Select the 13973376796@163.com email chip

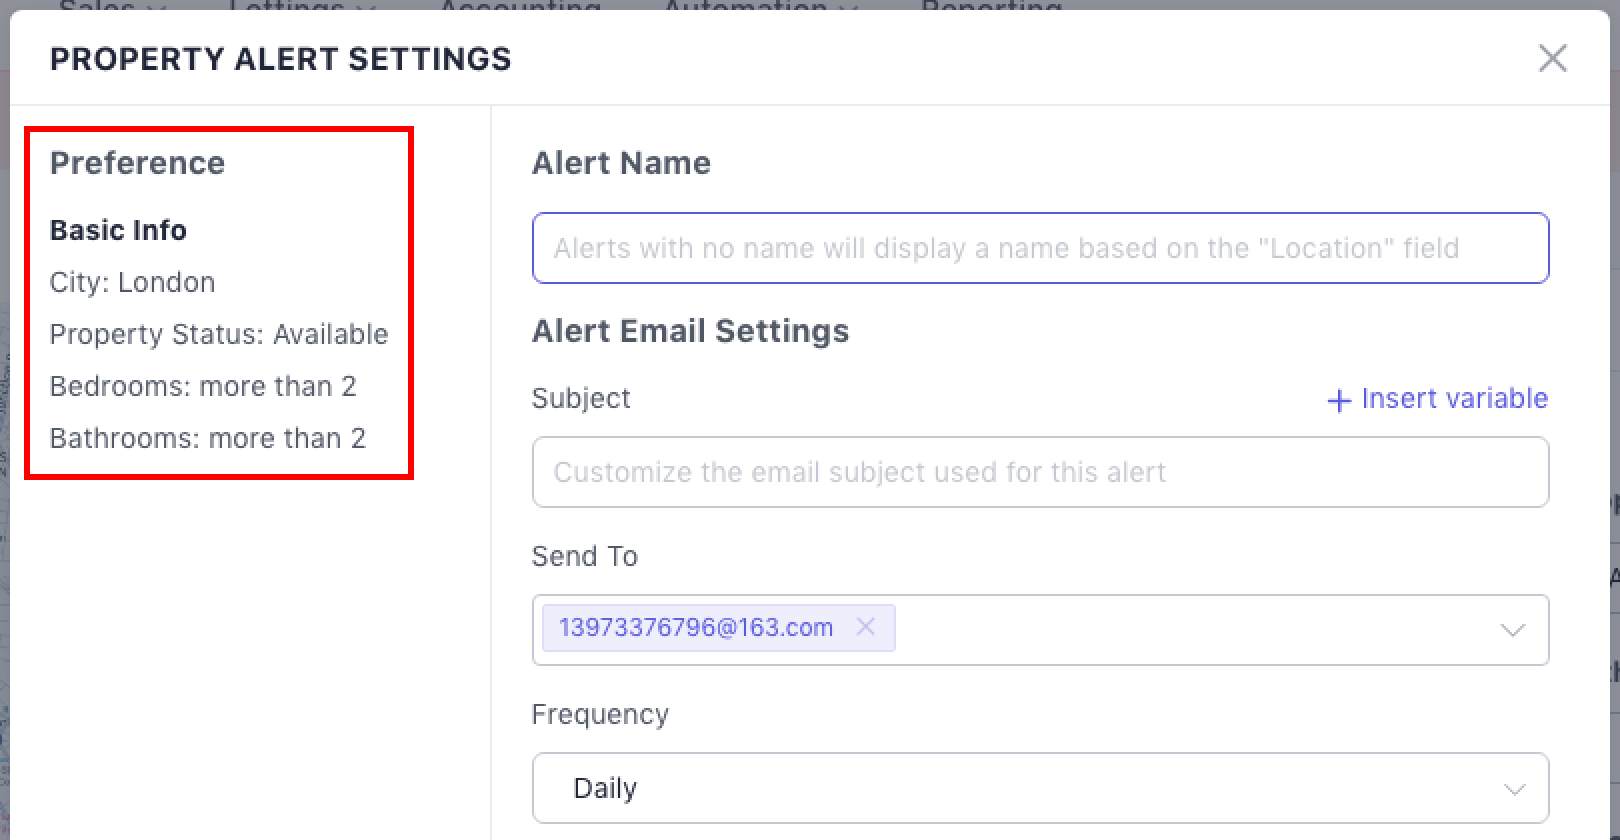tap(696, 628)
